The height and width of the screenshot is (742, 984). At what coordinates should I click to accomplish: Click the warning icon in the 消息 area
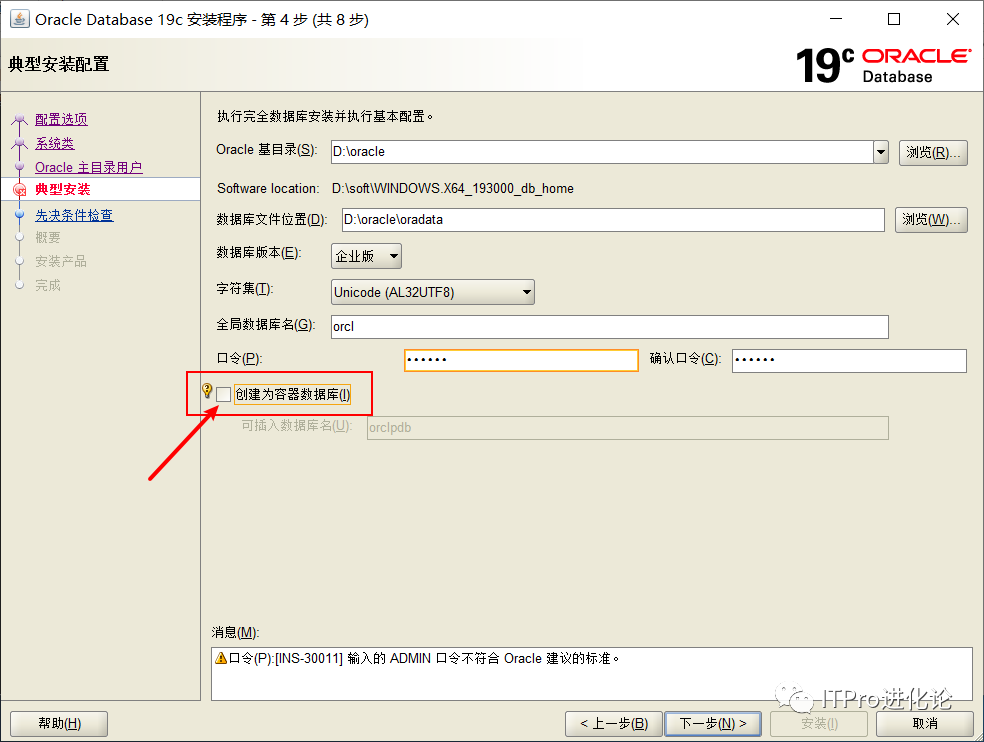pos(221,657)
